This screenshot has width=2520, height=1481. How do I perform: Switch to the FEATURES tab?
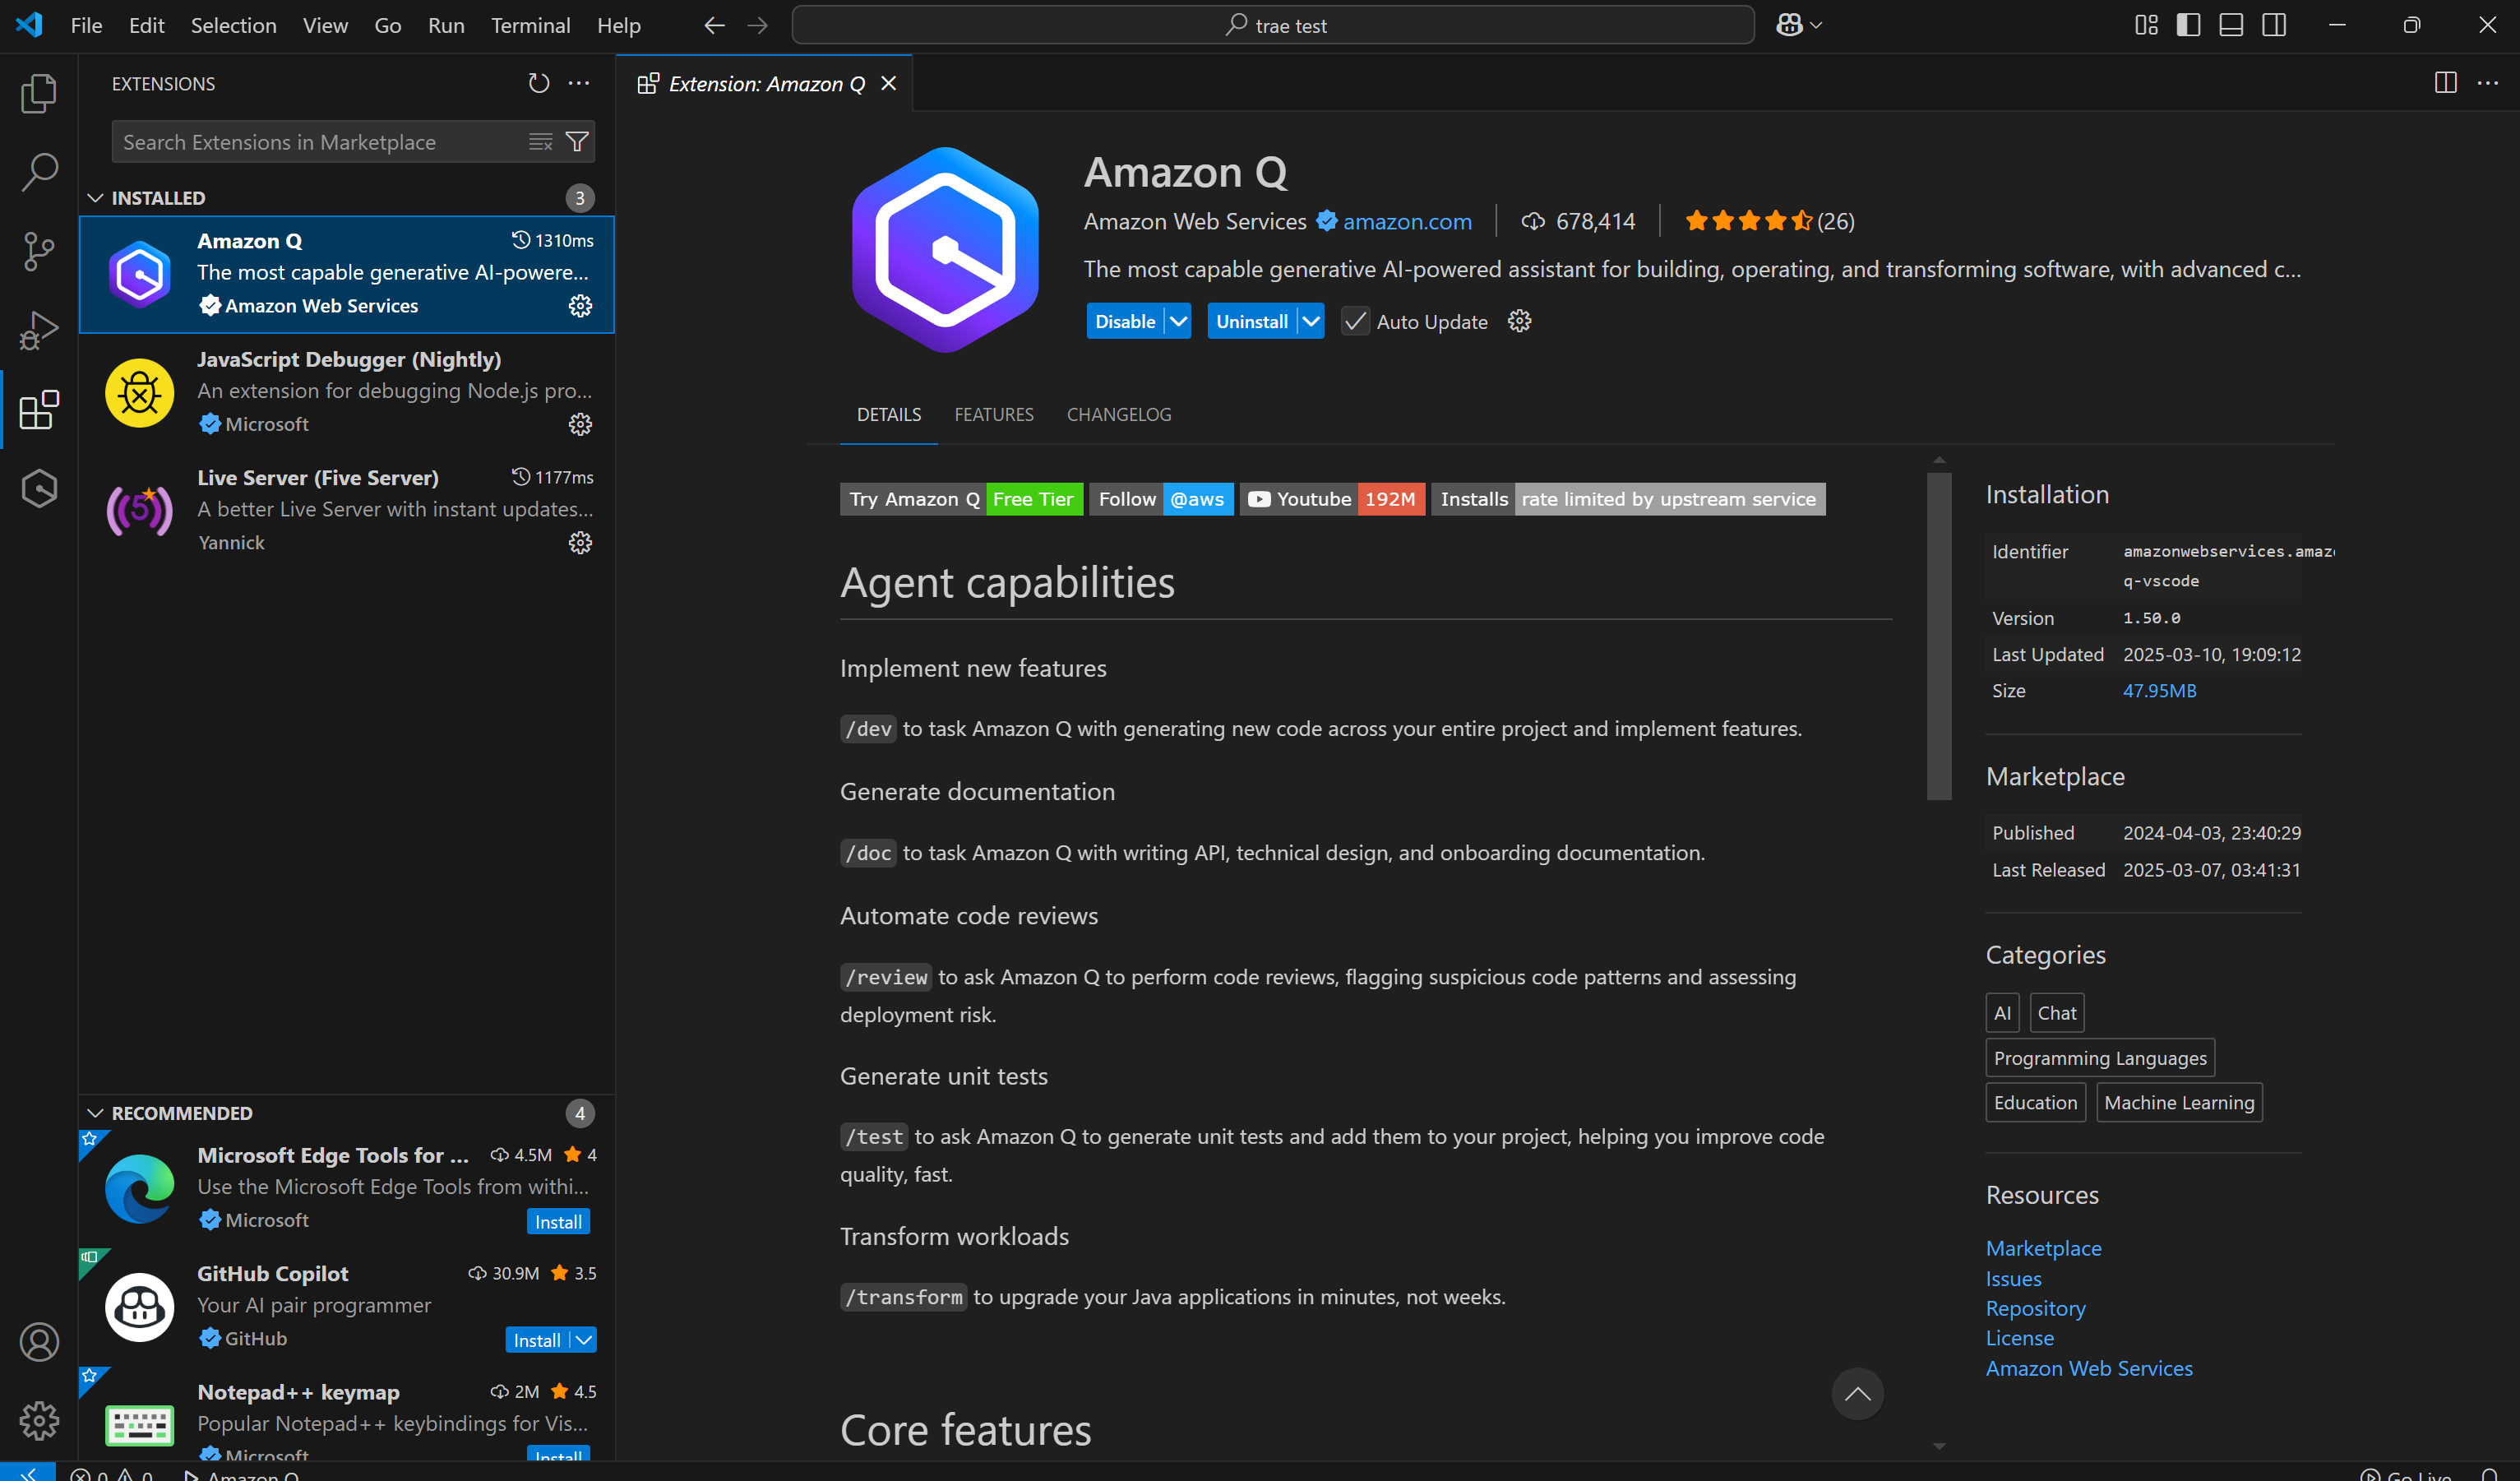coord(994,414)
